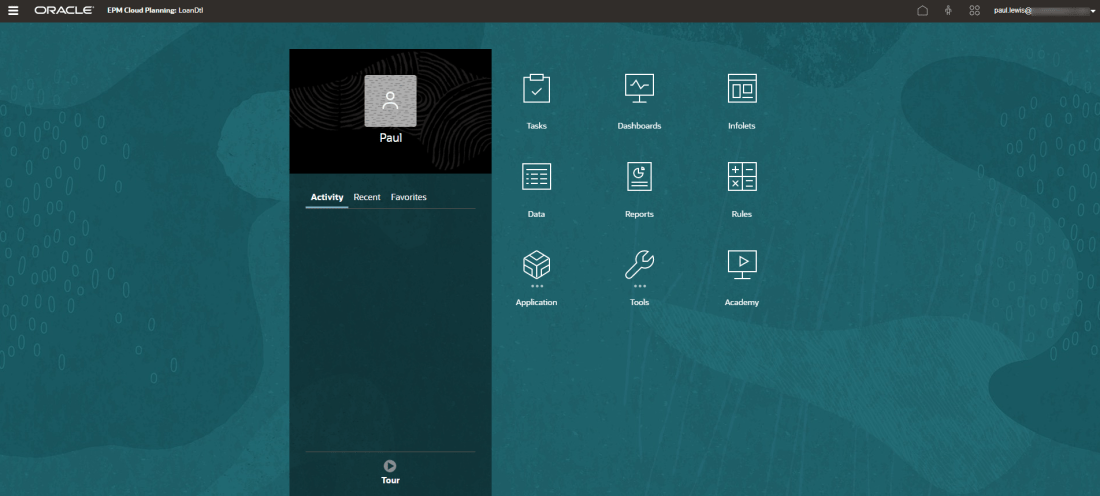This screenshot has height=496, width=1100.
Task: Click Paul's profile picture placeholder
Action: pos(390,101)
